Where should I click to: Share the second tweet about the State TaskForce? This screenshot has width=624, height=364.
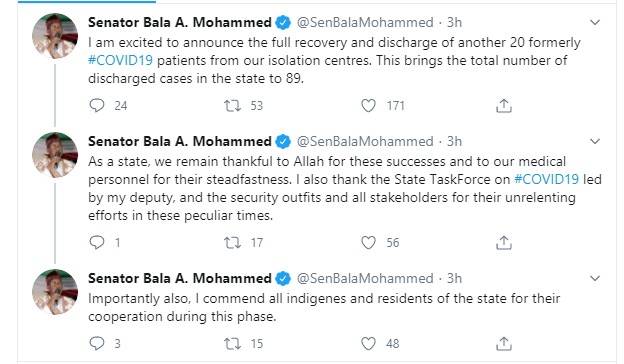pyautogui.click(x=504, y=242)
